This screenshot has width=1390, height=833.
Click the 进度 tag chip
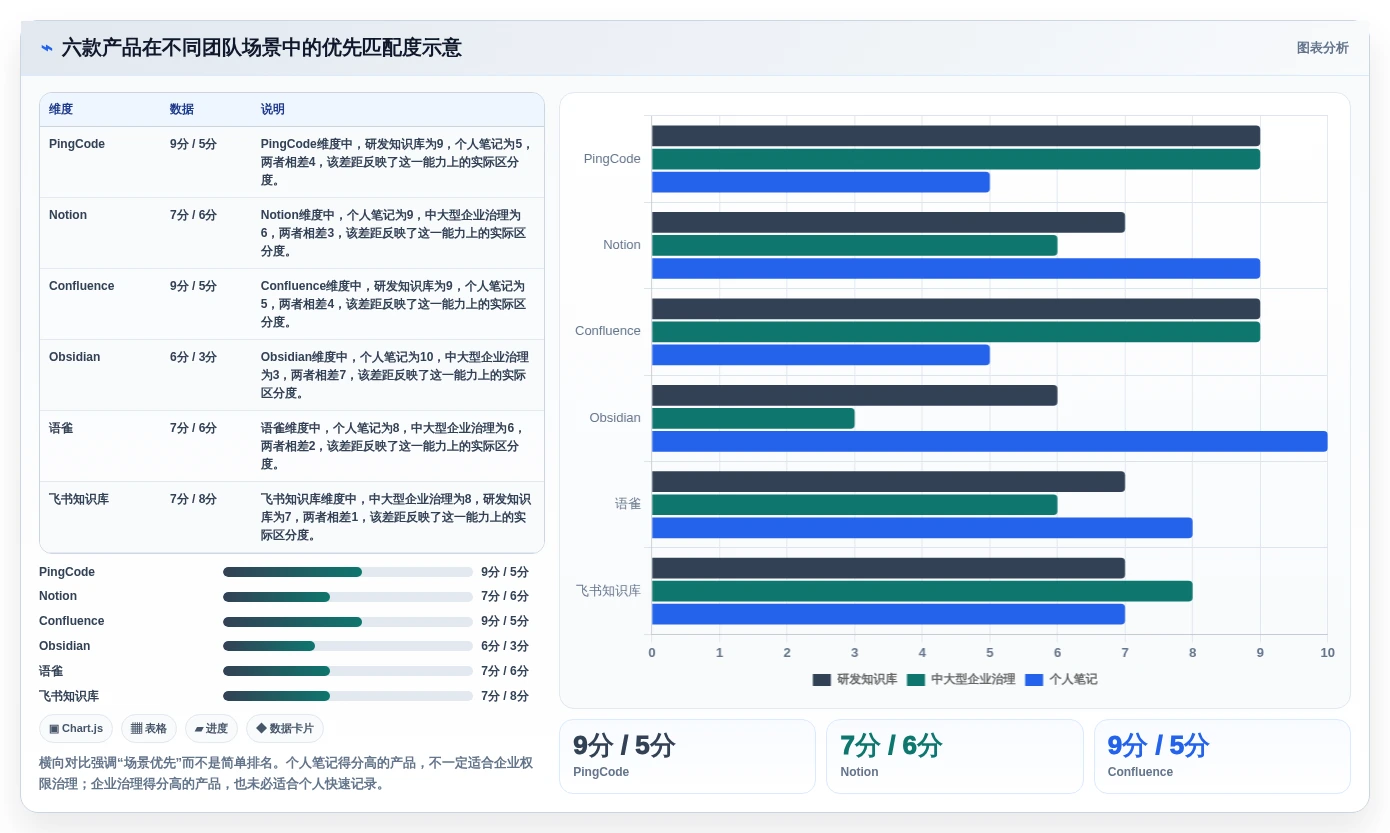(x=211, y=728)
